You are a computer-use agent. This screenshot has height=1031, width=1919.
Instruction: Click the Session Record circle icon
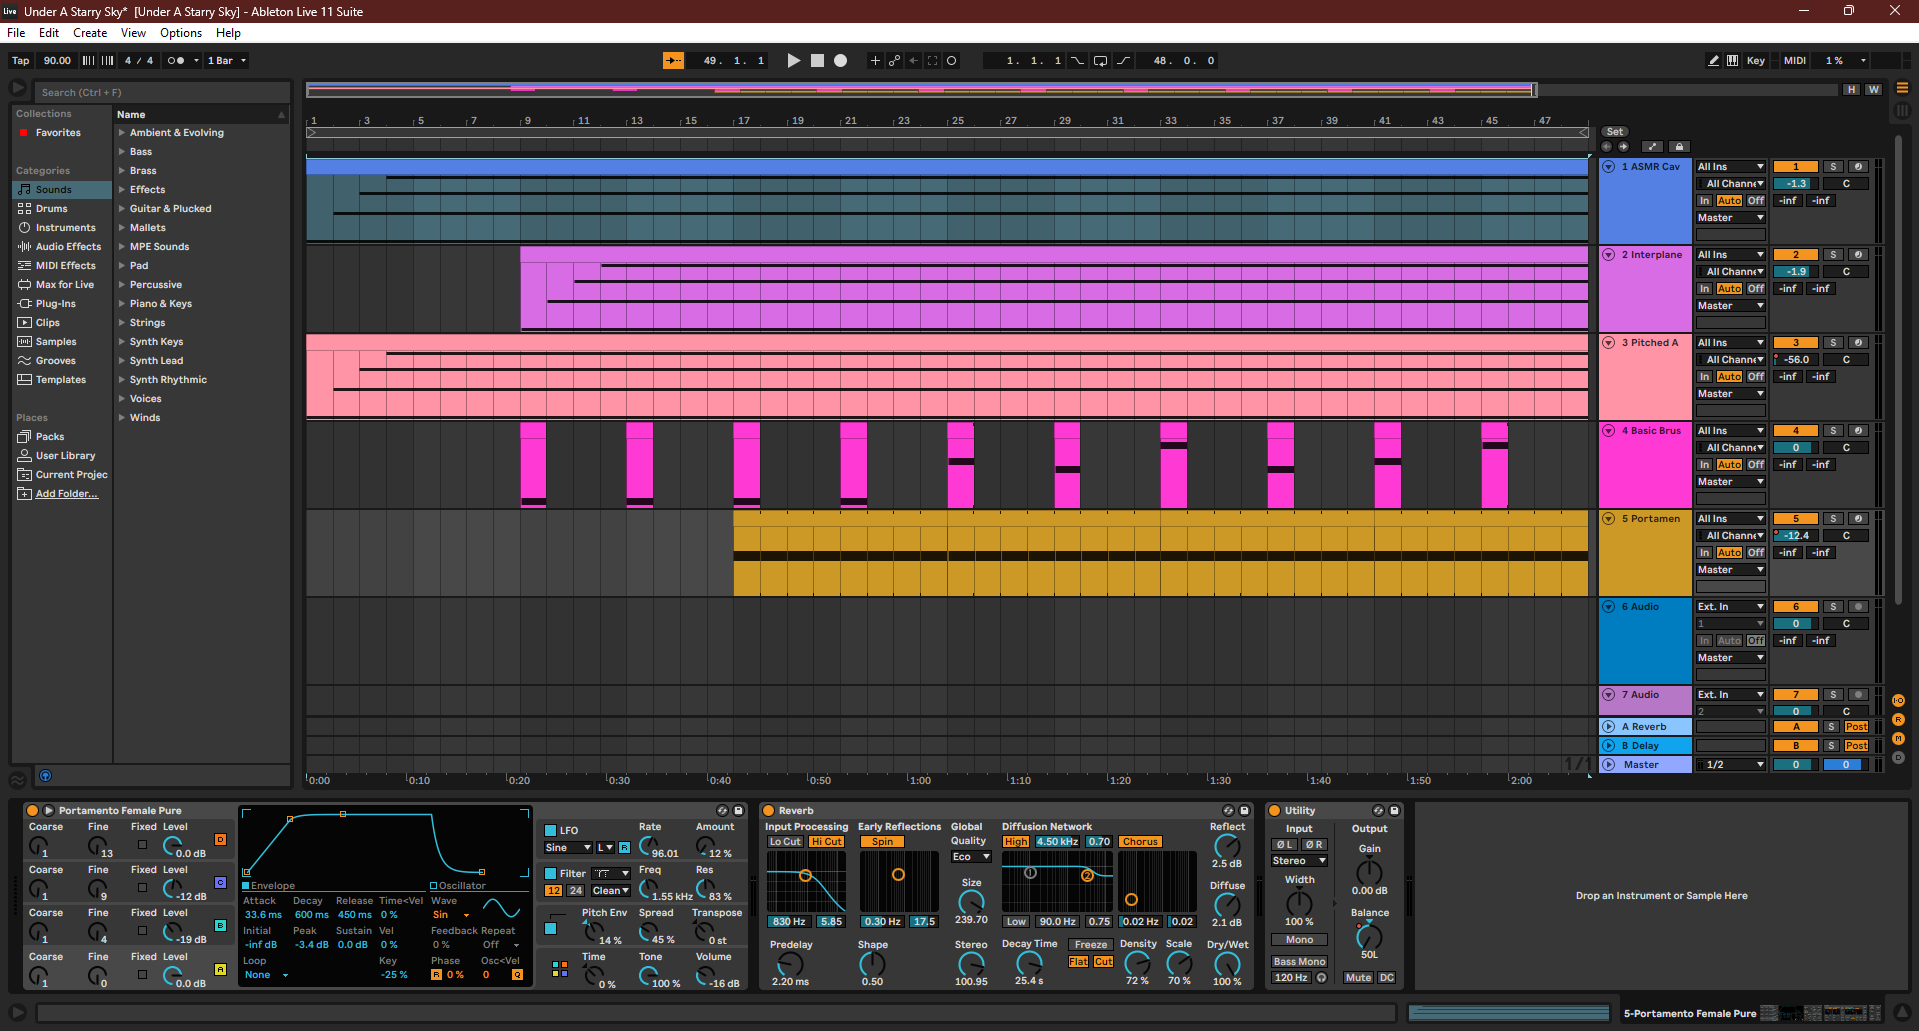click(951, 61)
